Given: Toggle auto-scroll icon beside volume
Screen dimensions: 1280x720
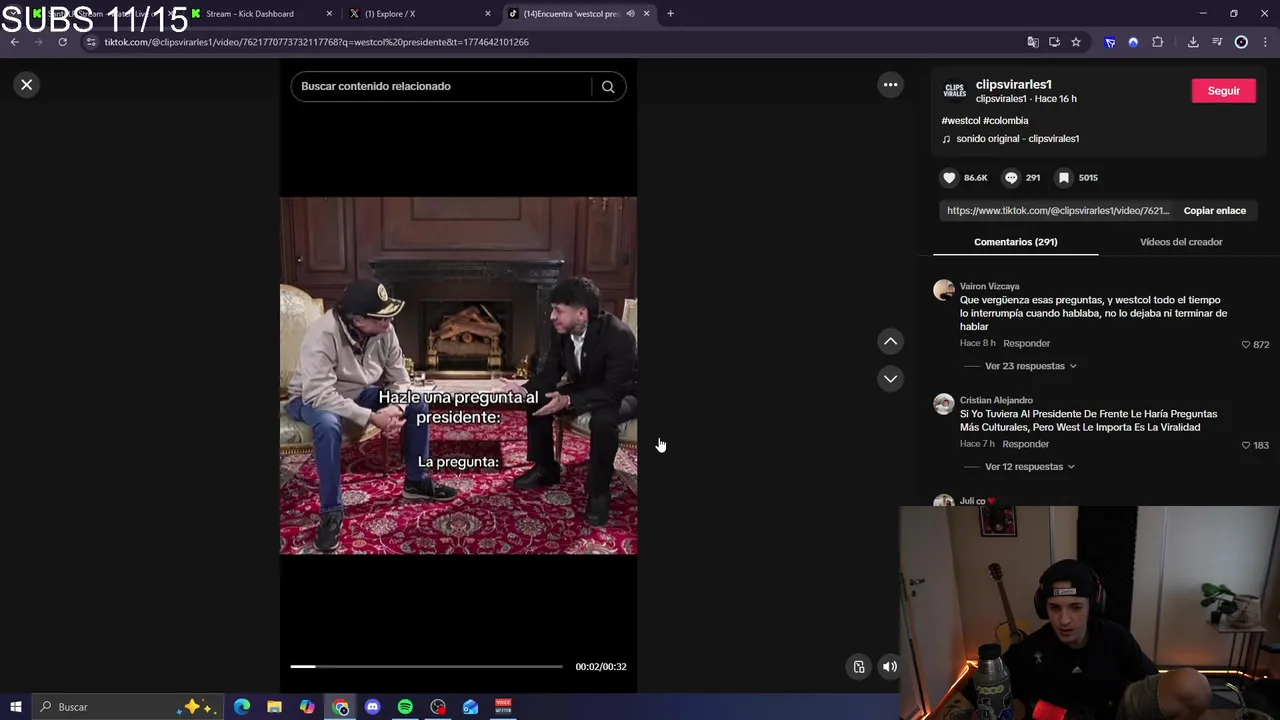Looking at the screenshot, I should pyautogui.click(x=859, y=667).
